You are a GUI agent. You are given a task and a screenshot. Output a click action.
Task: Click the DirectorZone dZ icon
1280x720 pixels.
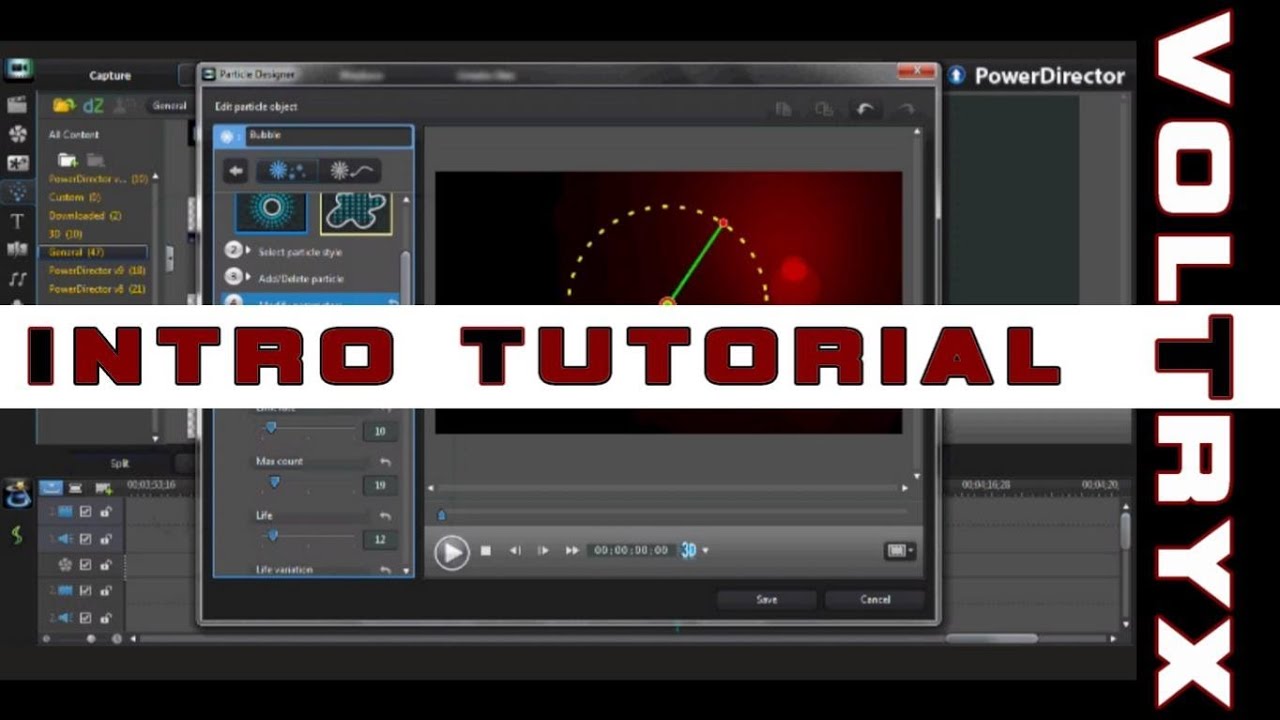(x=93, y=105)
